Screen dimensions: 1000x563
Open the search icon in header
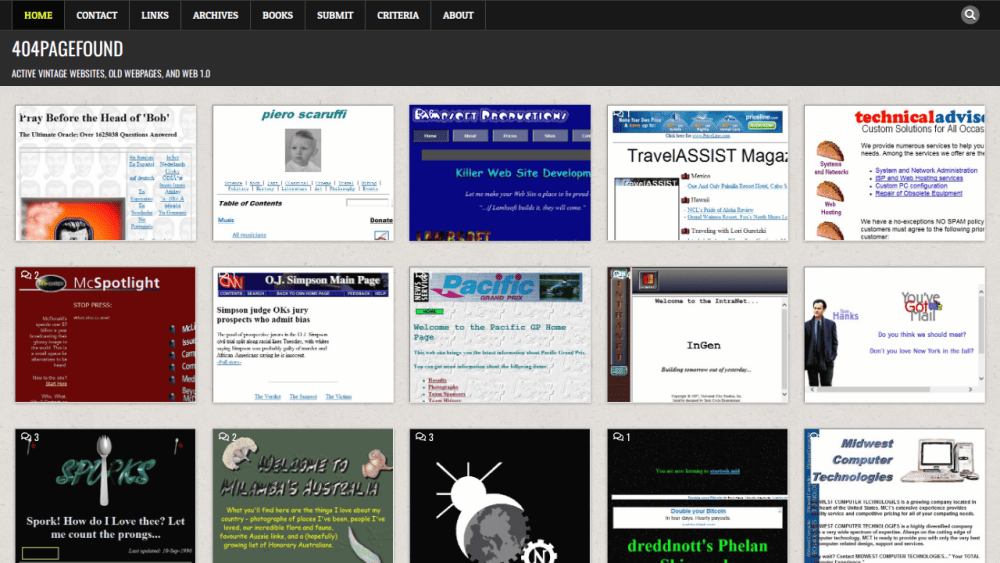[x=969, y=15]
